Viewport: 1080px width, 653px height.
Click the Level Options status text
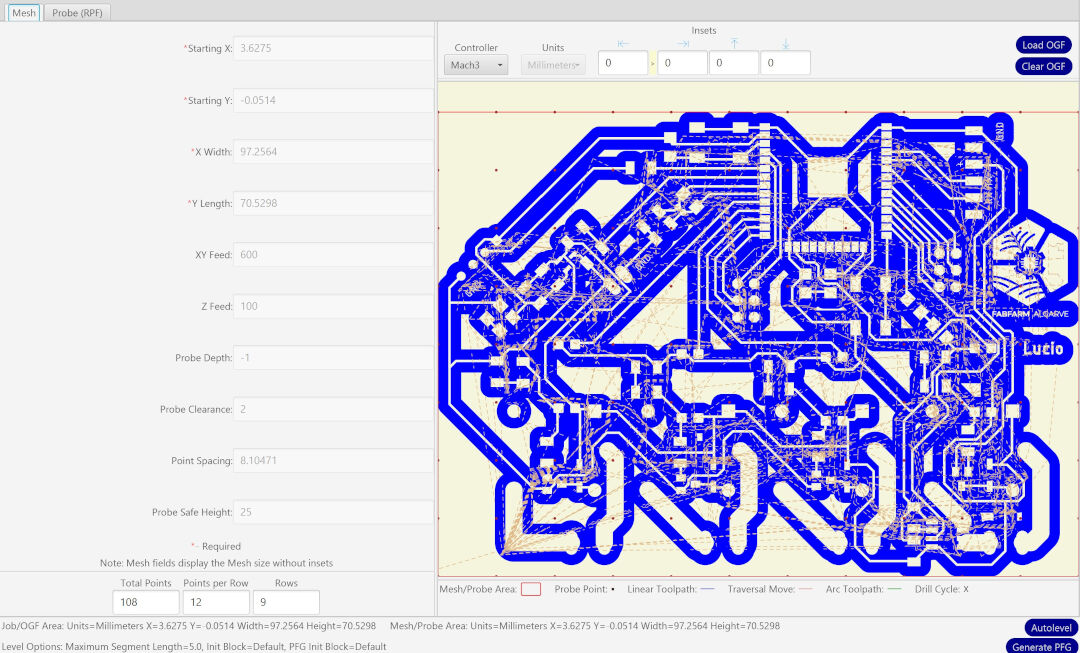click(x=194, y=647)
